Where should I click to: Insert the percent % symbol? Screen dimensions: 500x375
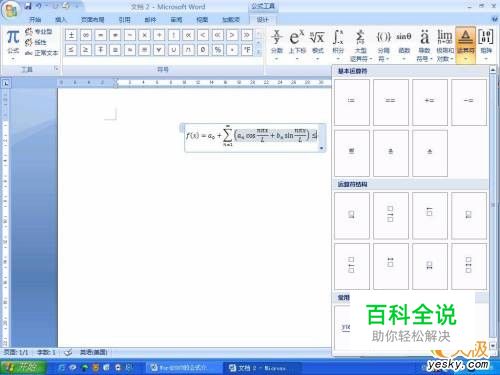[x=218, y=50]
